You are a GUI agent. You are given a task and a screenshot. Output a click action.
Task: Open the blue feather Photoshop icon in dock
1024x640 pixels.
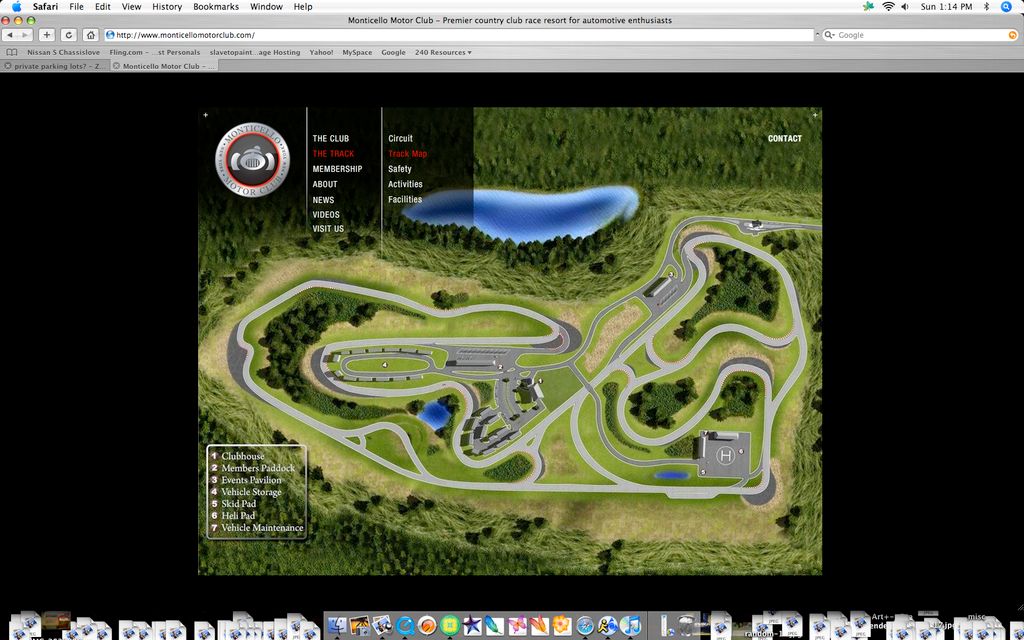(494, 625)
